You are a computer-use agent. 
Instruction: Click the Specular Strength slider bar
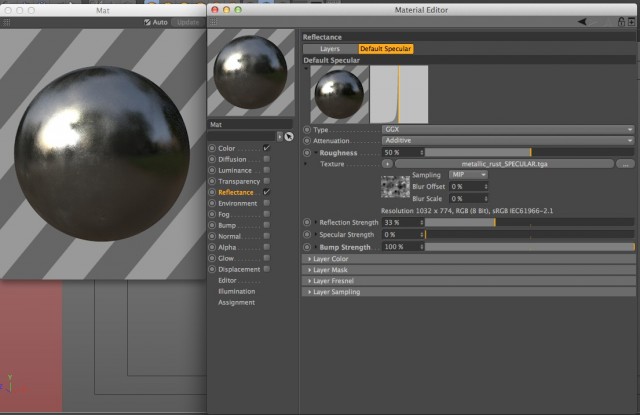(x=530, y=235)
